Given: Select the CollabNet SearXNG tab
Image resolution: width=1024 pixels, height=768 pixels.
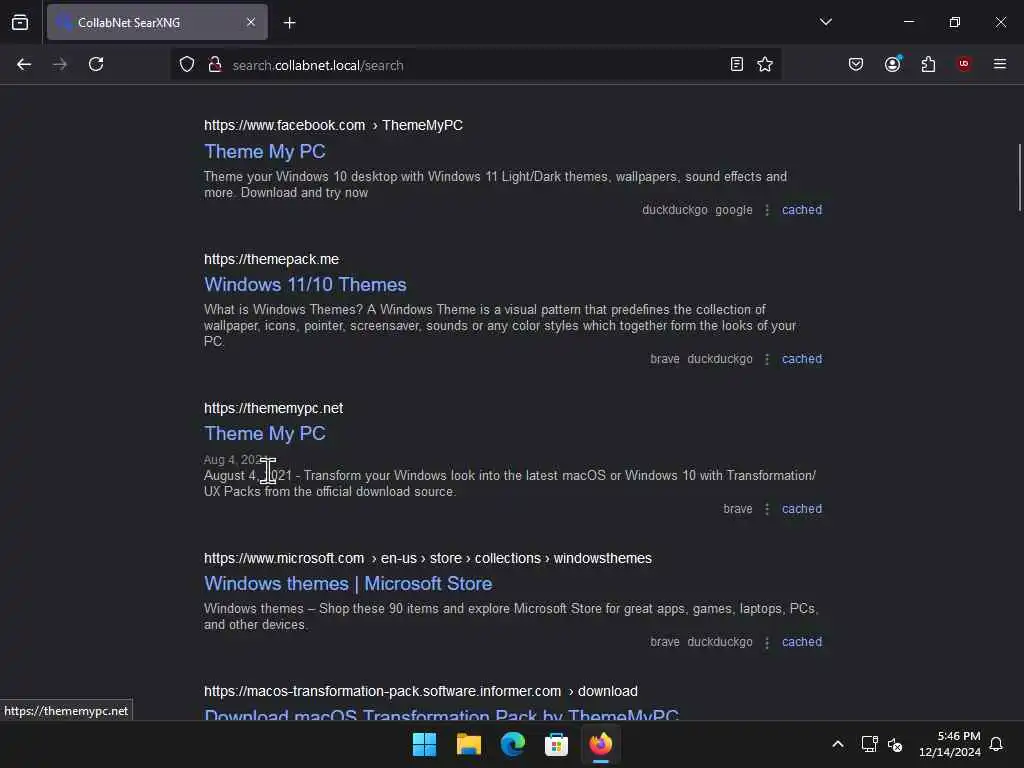Looking at the screenshot, I should tap(157, 22).
